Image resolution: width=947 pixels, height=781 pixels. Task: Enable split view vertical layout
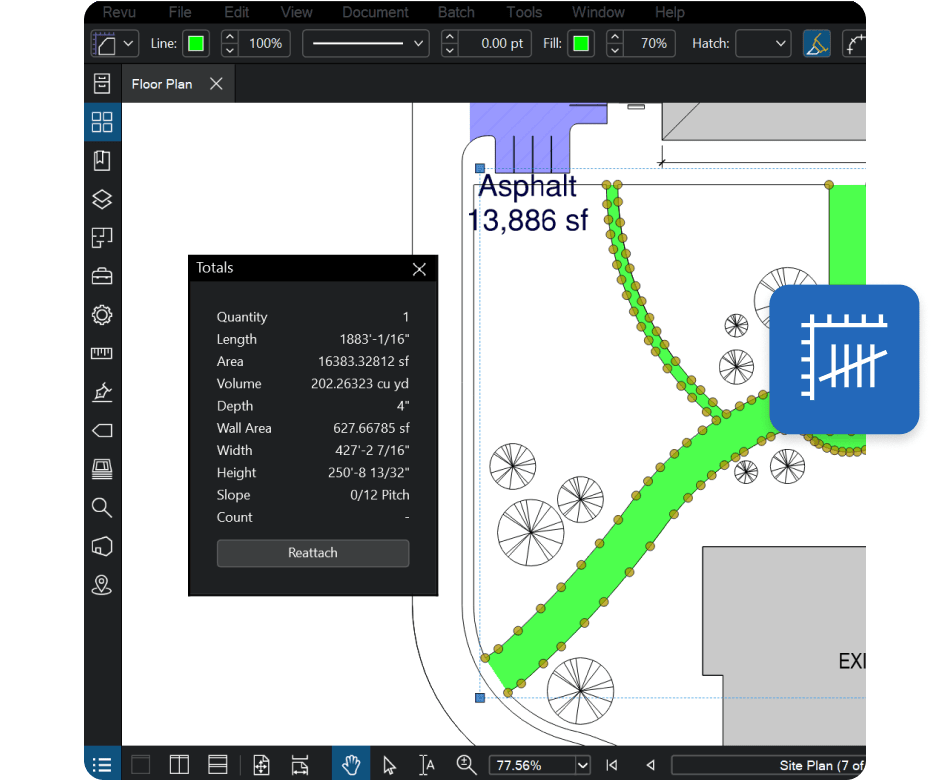pyautogui.click(x=179, y=765)
